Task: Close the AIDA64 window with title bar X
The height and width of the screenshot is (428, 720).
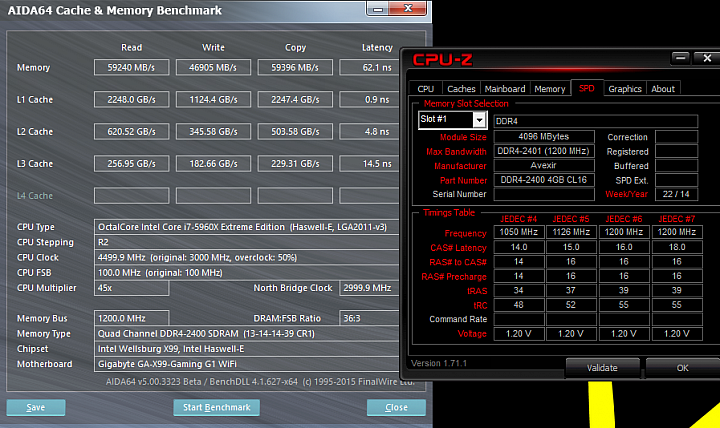Action: coord(408,8)
